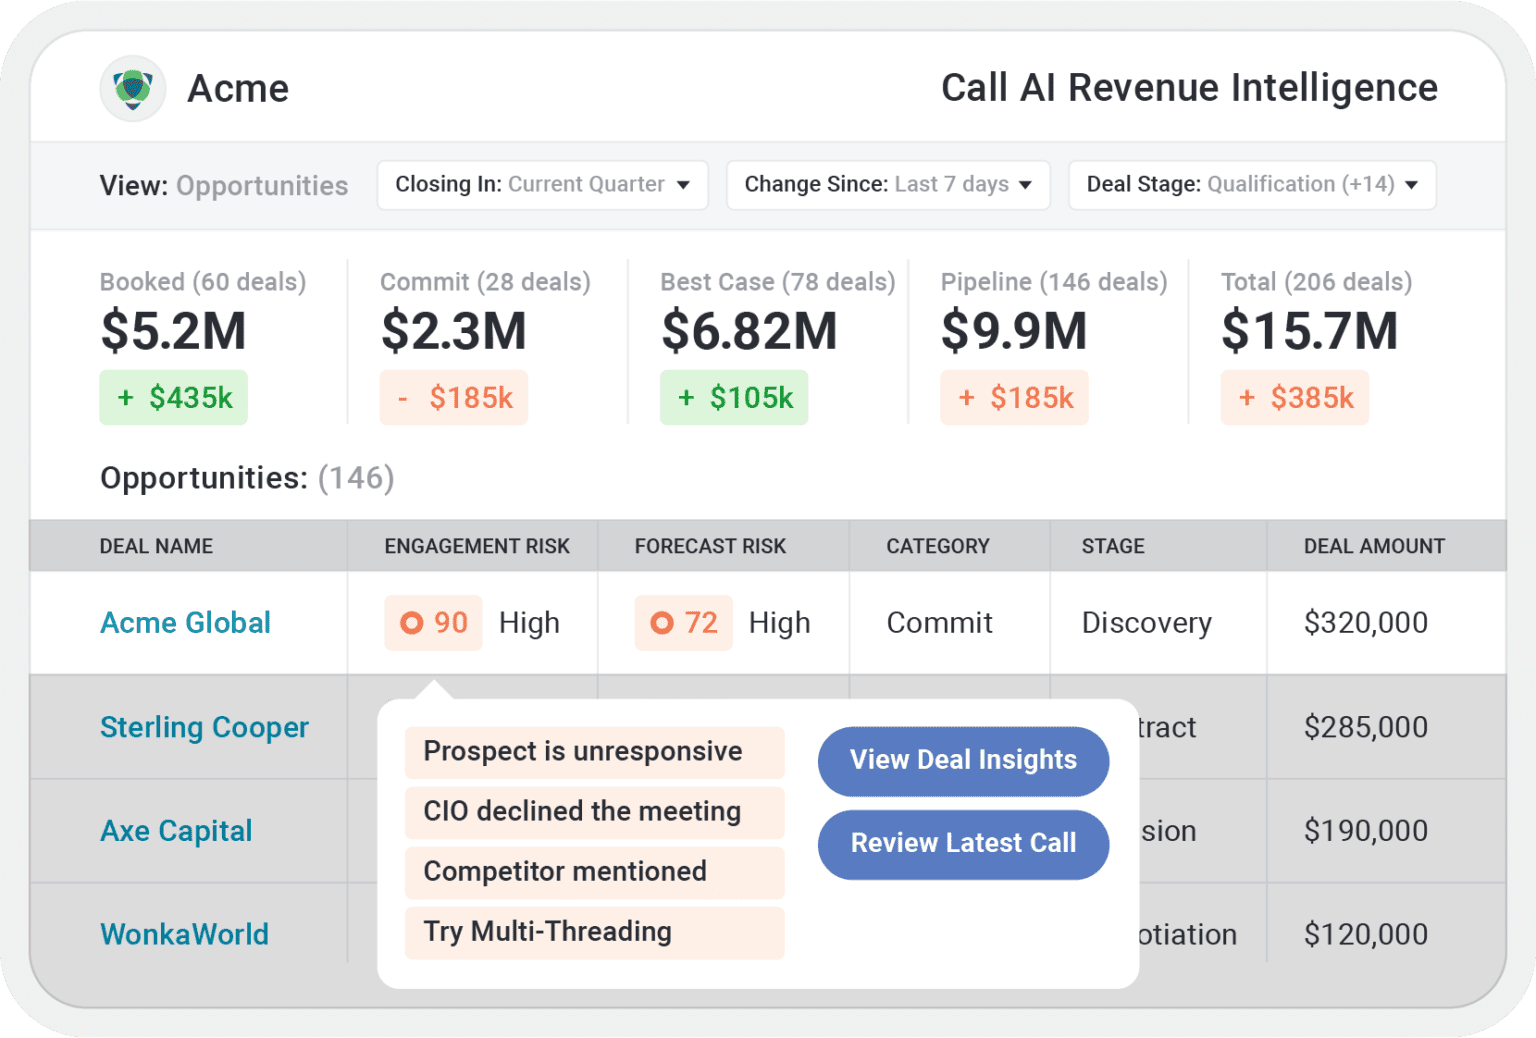
Task: Open the Closing In Current Quarter dropdown
Action: tap(542, 185)
